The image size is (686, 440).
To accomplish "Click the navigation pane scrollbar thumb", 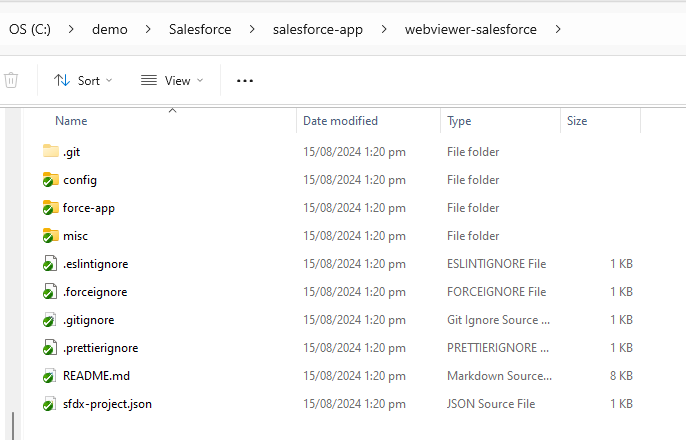I will 13,426.
